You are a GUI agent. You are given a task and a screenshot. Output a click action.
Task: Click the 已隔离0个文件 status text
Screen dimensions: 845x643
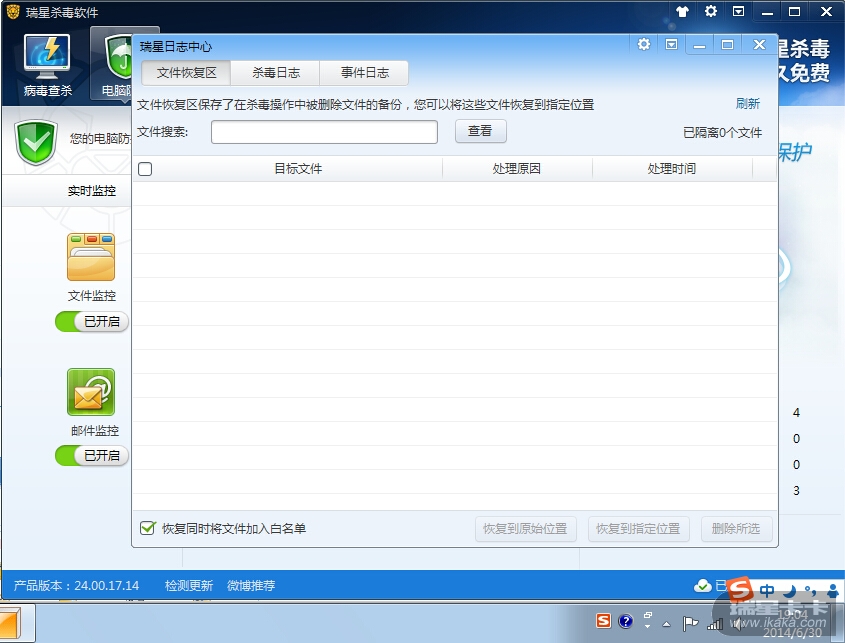(722, 133)
